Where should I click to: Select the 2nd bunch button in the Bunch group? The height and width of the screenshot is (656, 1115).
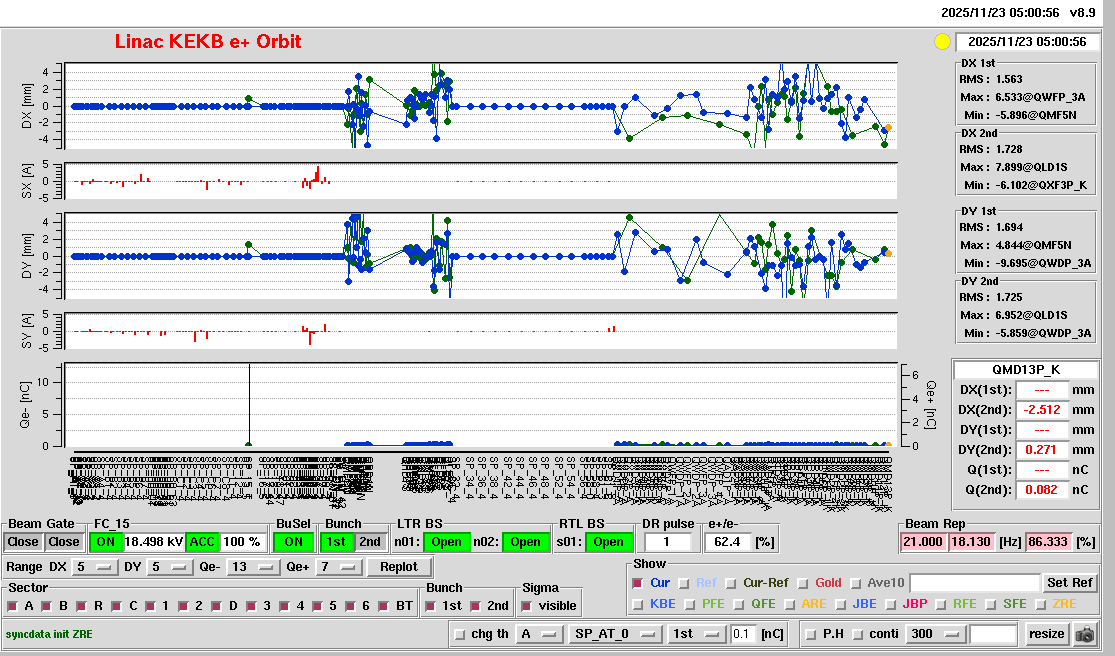[369, 542]
